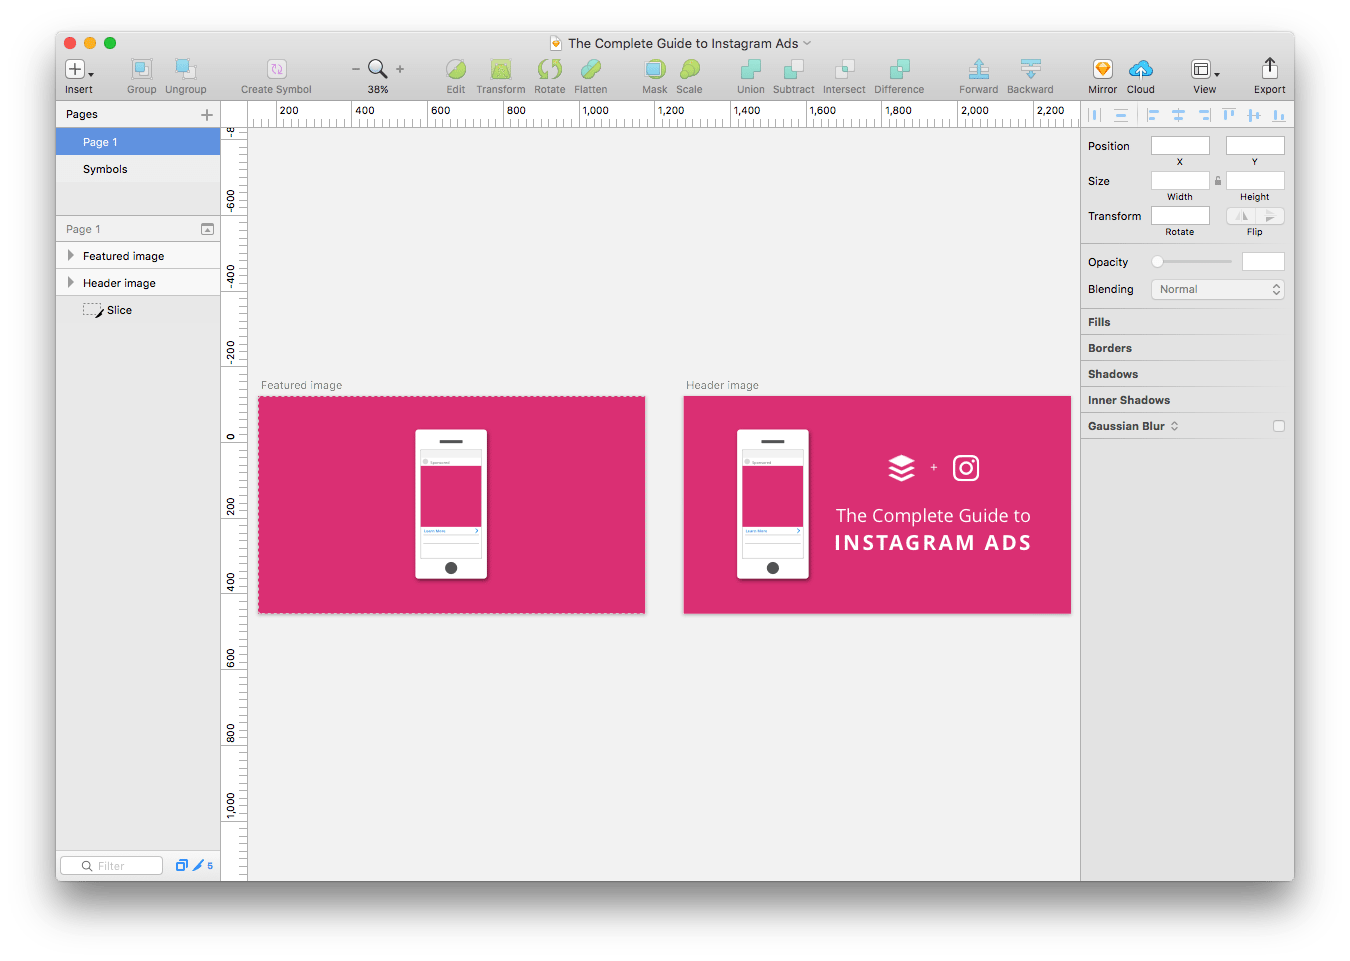Screen dimensions: 1350x961
Task: Move layer Backward
Action: (1031, 69)
